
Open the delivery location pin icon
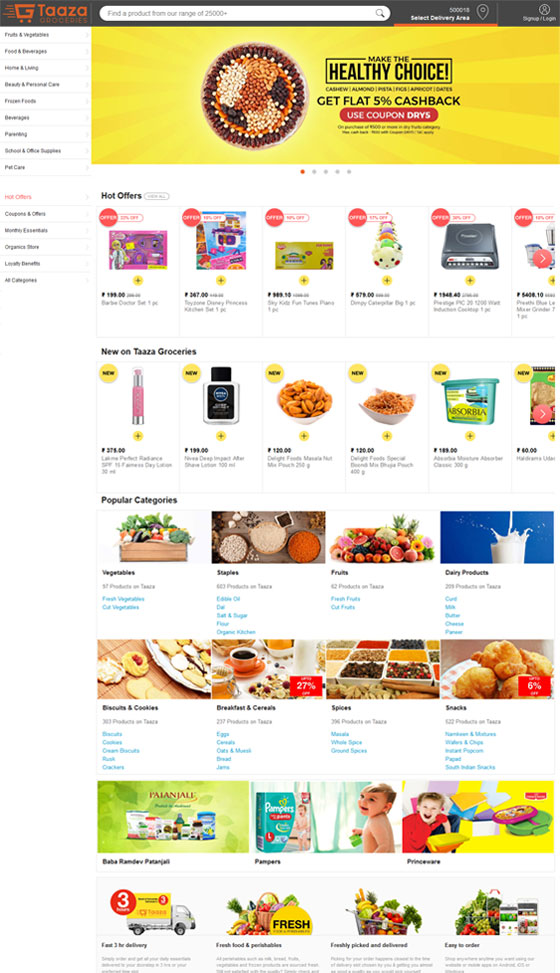point(482,11)
